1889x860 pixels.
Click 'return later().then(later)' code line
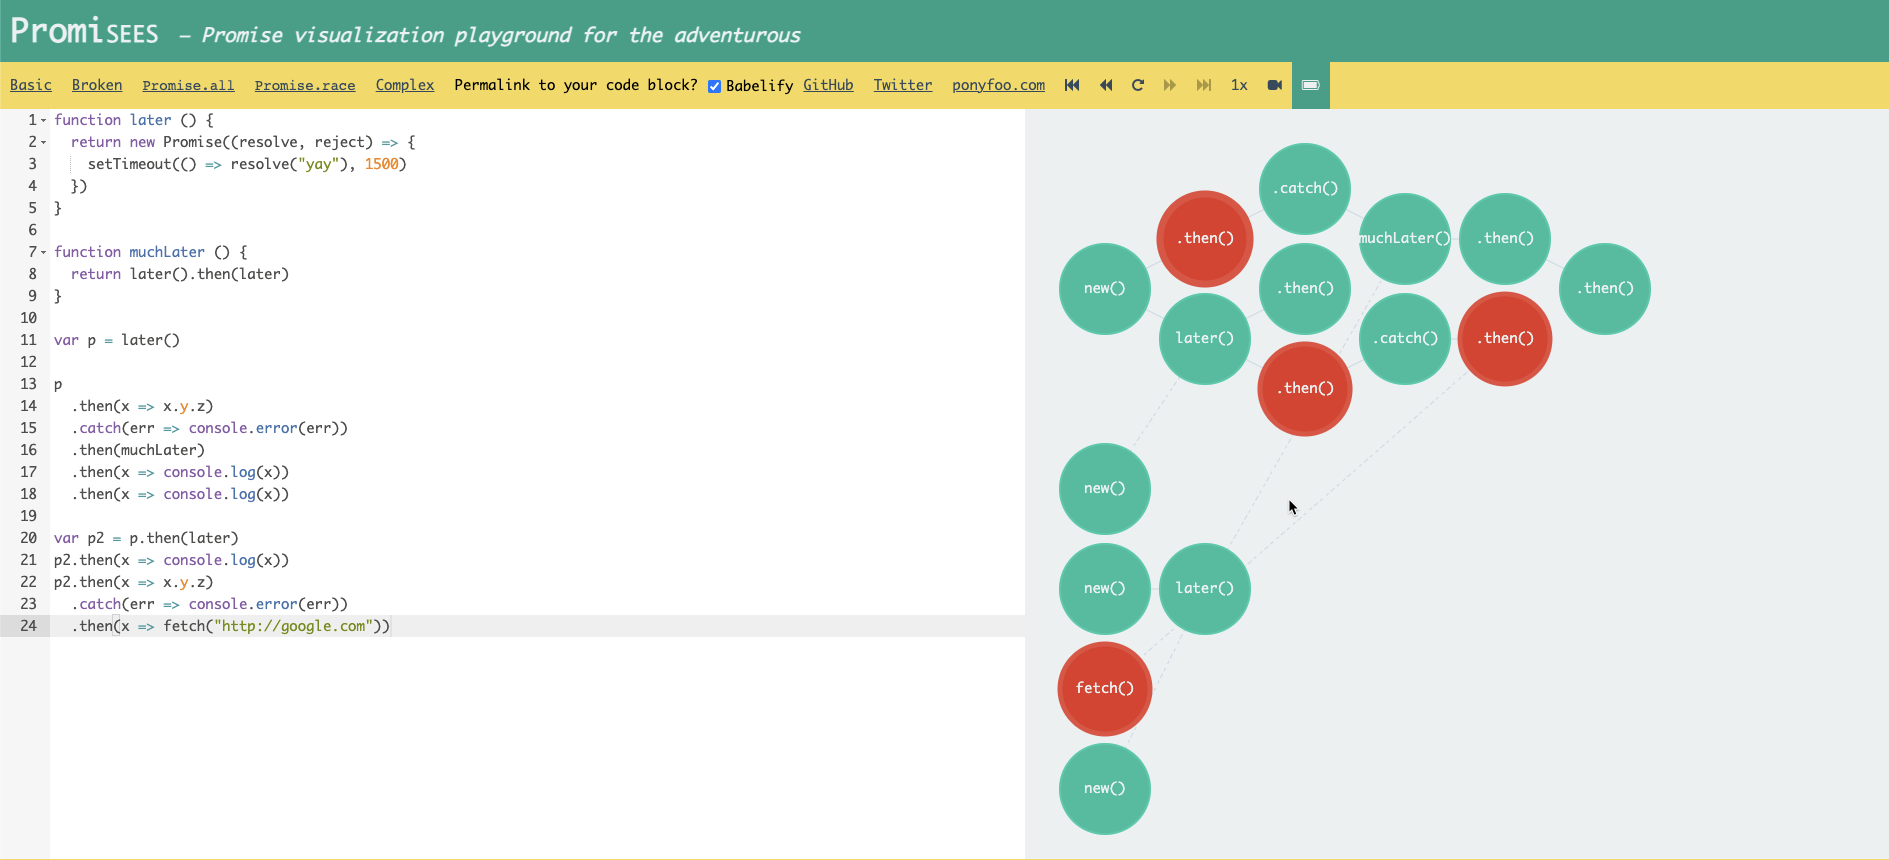click(x=180, y=274)
